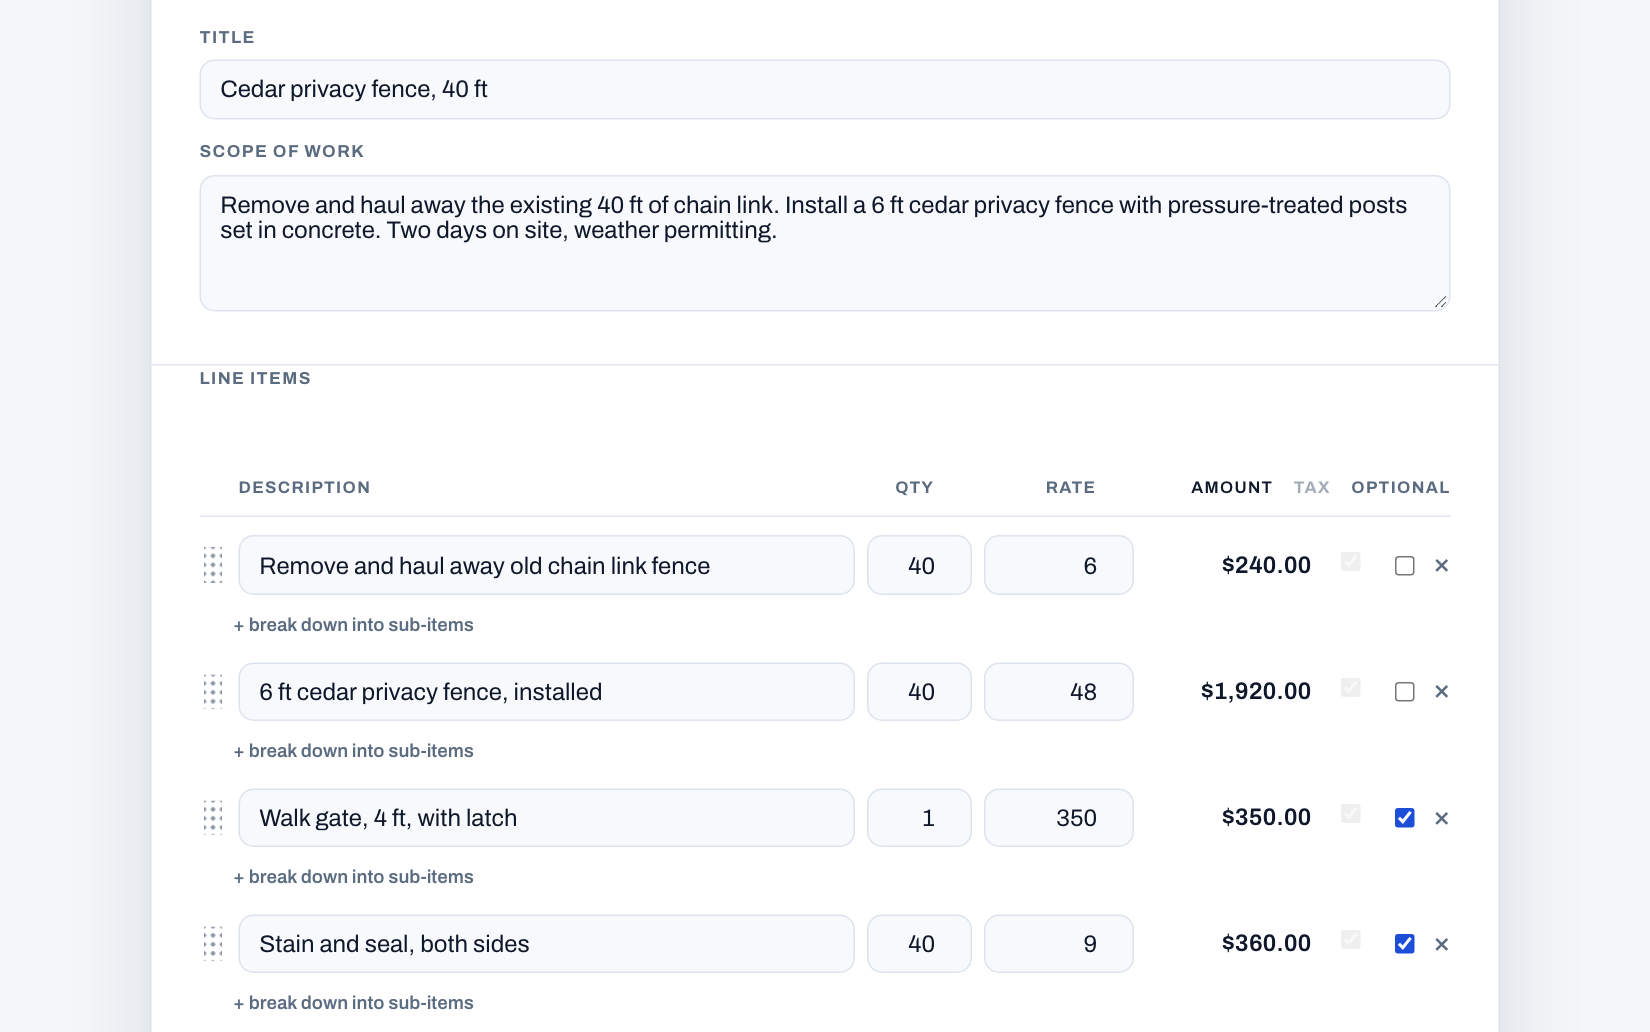Edit quantity of Stain and seal item
The image size is (1650, 1032).
pyautogui.click(x=919, y=943)
